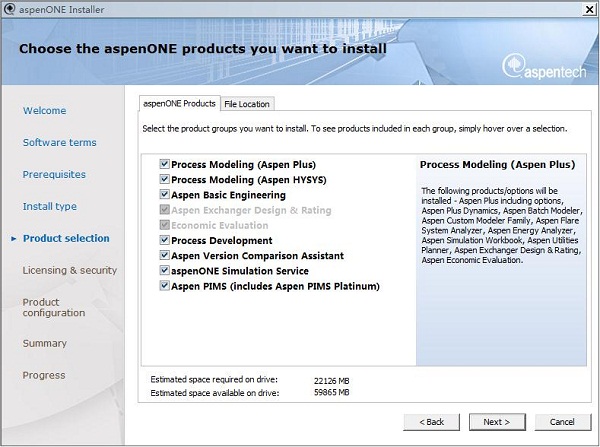Click the description panel heading Process Modeling
The image size is (600, 447).
(x=497, y=165)
